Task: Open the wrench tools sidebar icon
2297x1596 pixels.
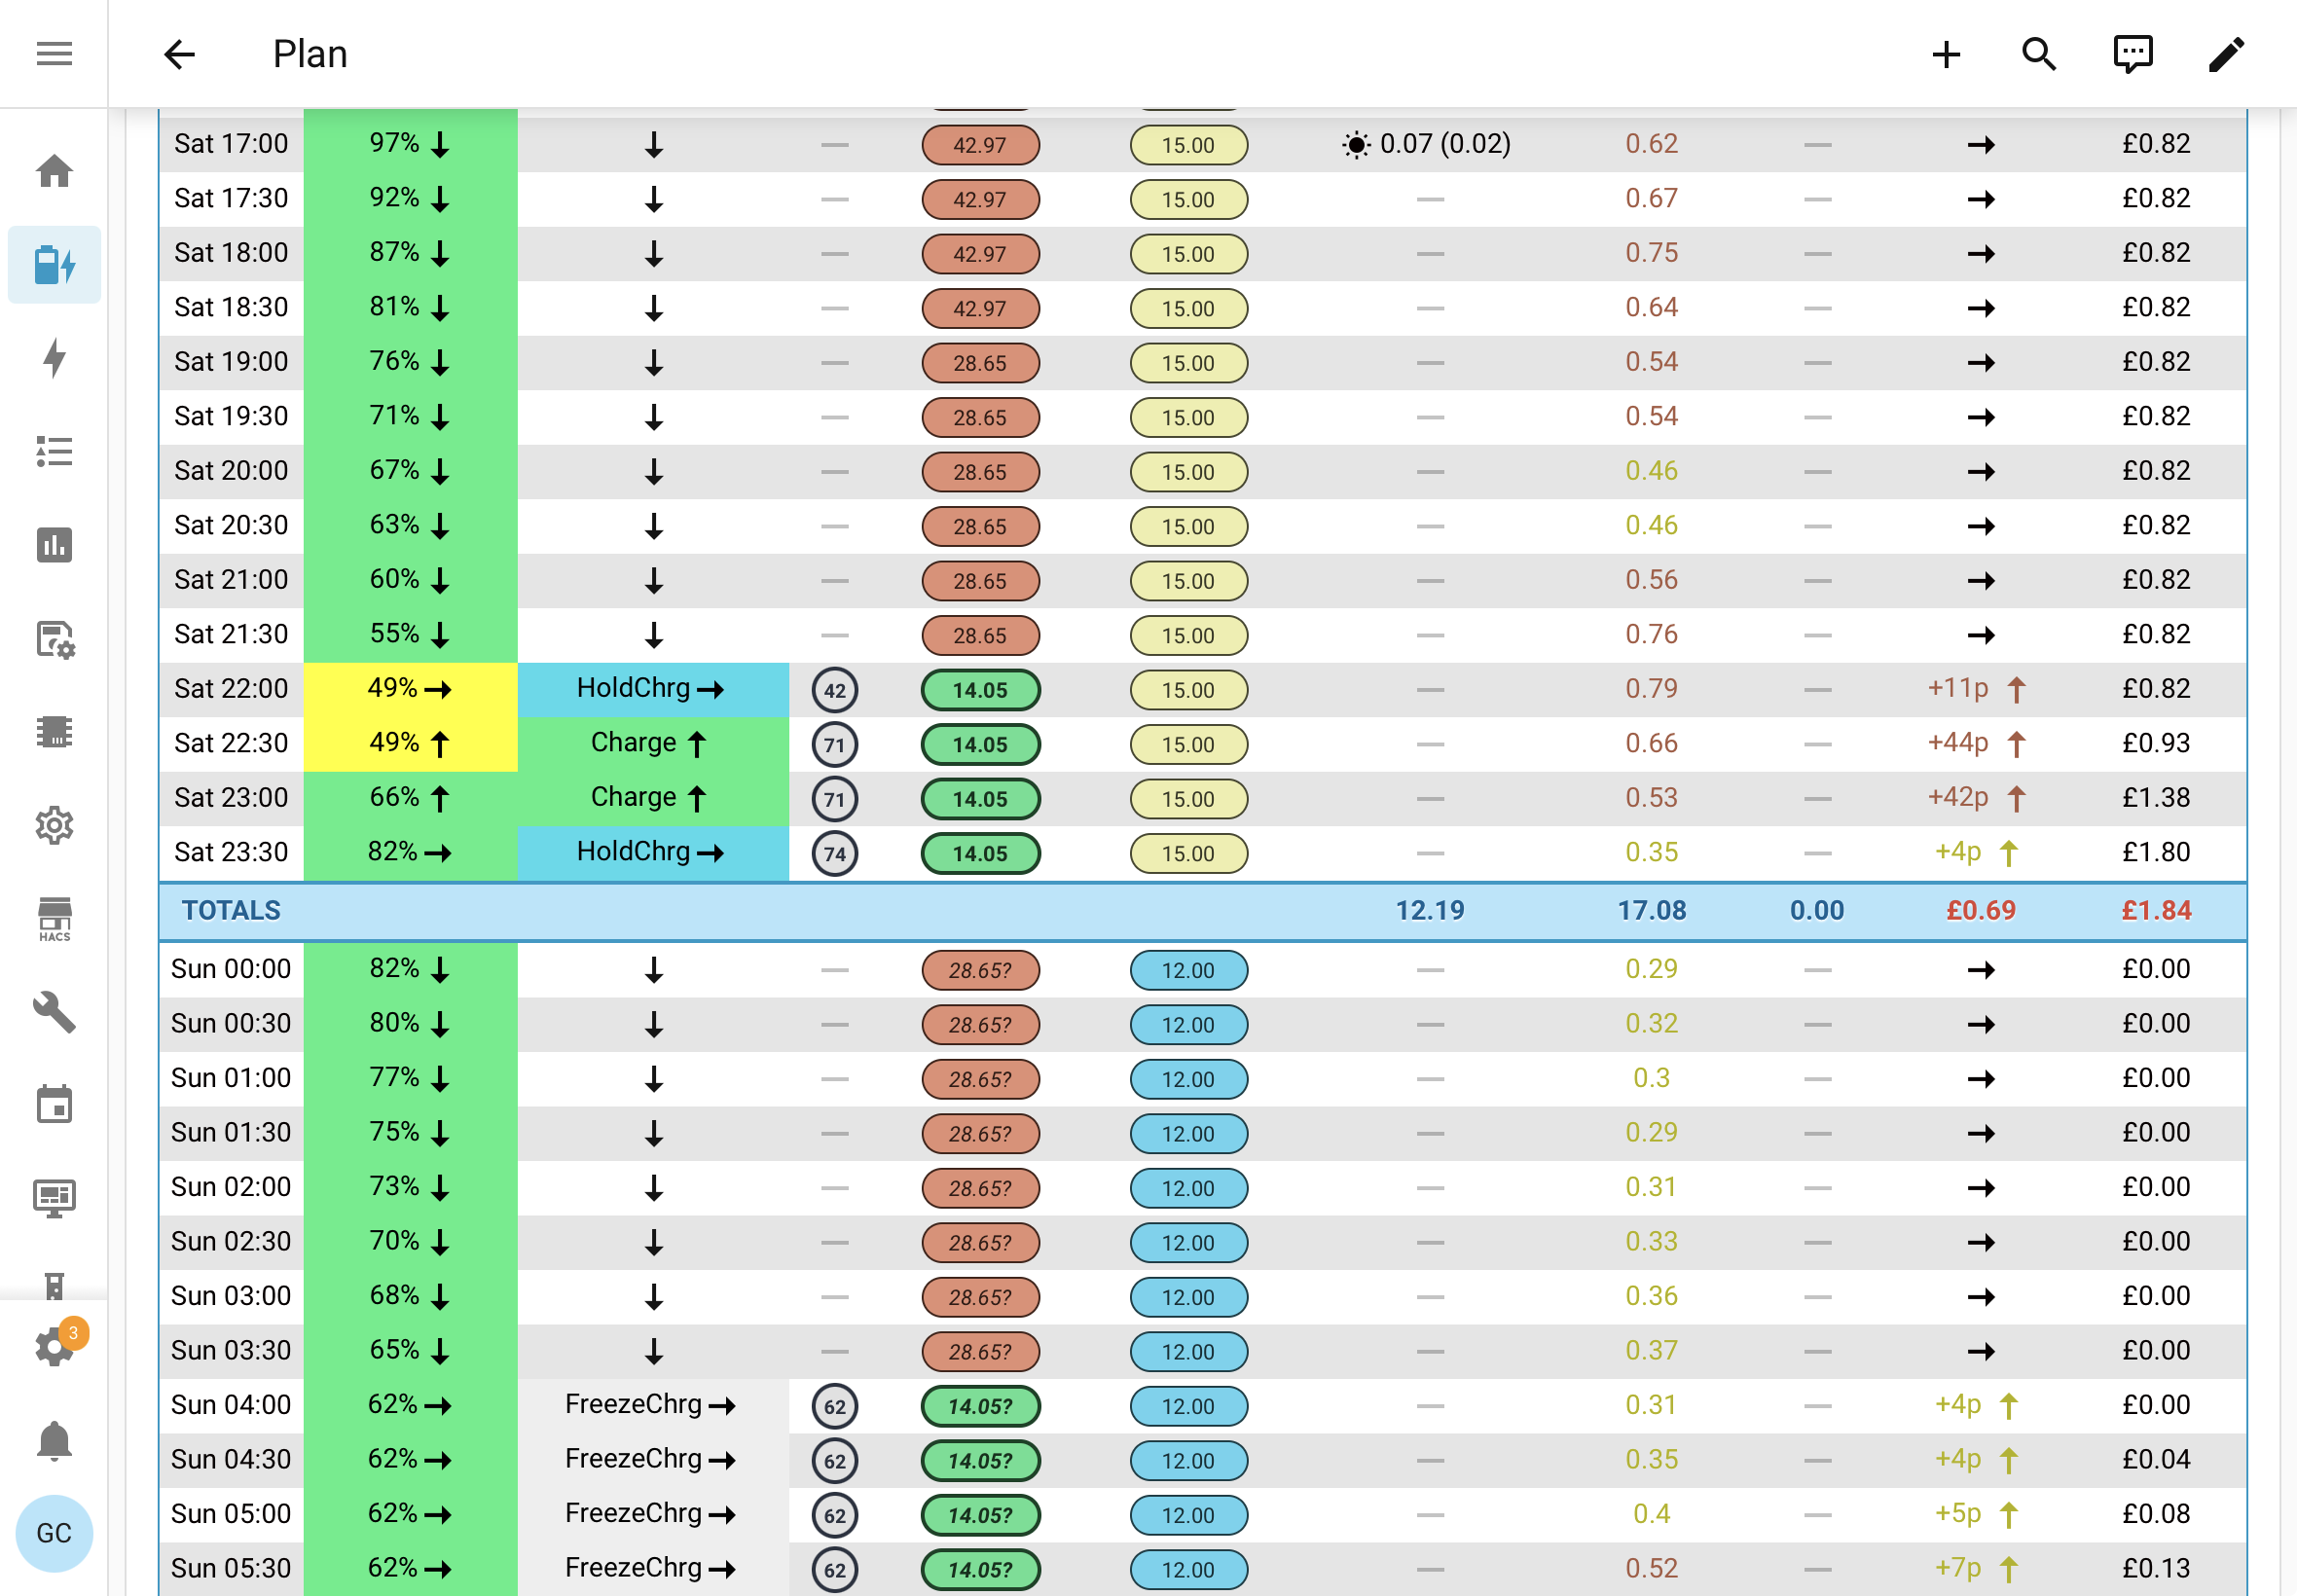Action: tap(54, 1012)
